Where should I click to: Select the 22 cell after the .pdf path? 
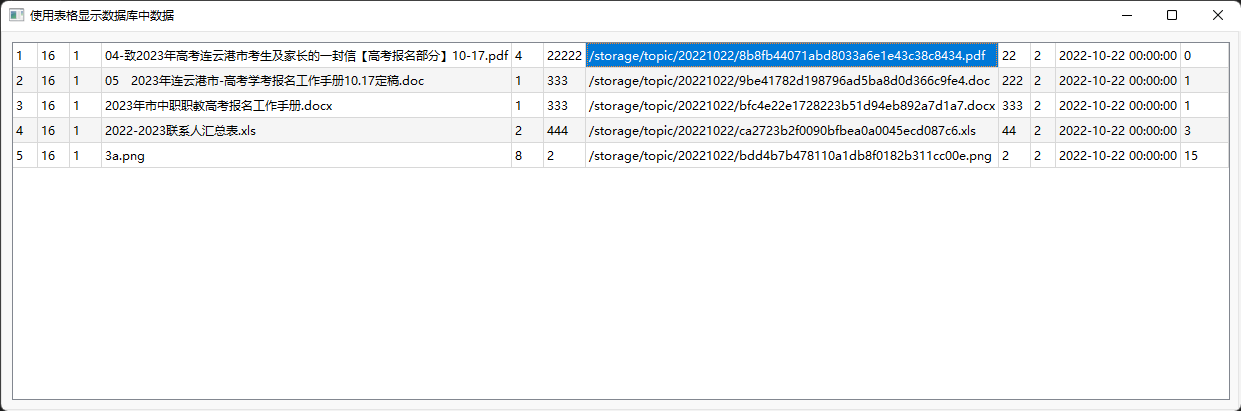tap(1014, 56)
